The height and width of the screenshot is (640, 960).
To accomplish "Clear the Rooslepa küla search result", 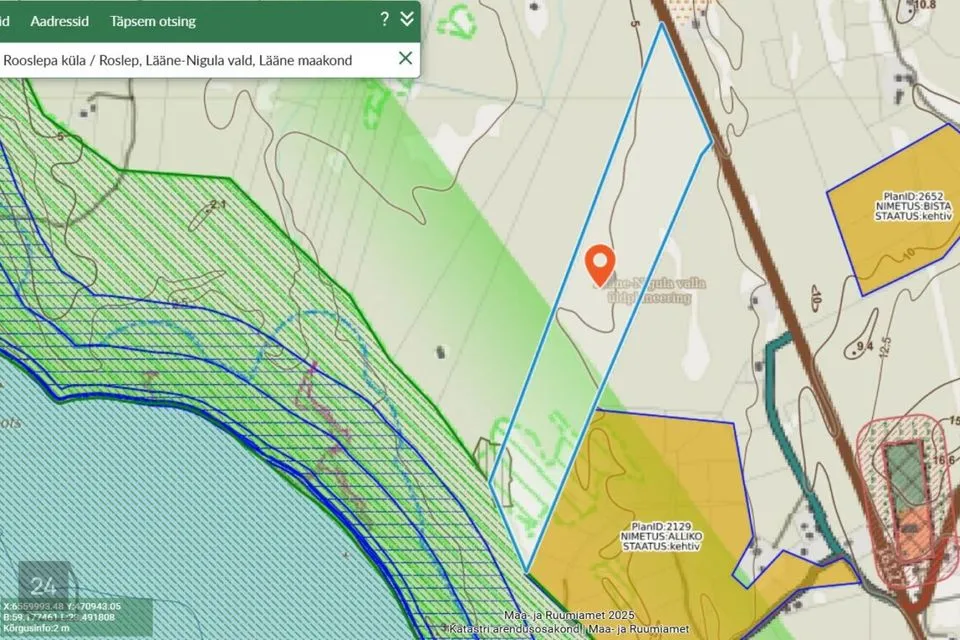I will pos(405,58).
